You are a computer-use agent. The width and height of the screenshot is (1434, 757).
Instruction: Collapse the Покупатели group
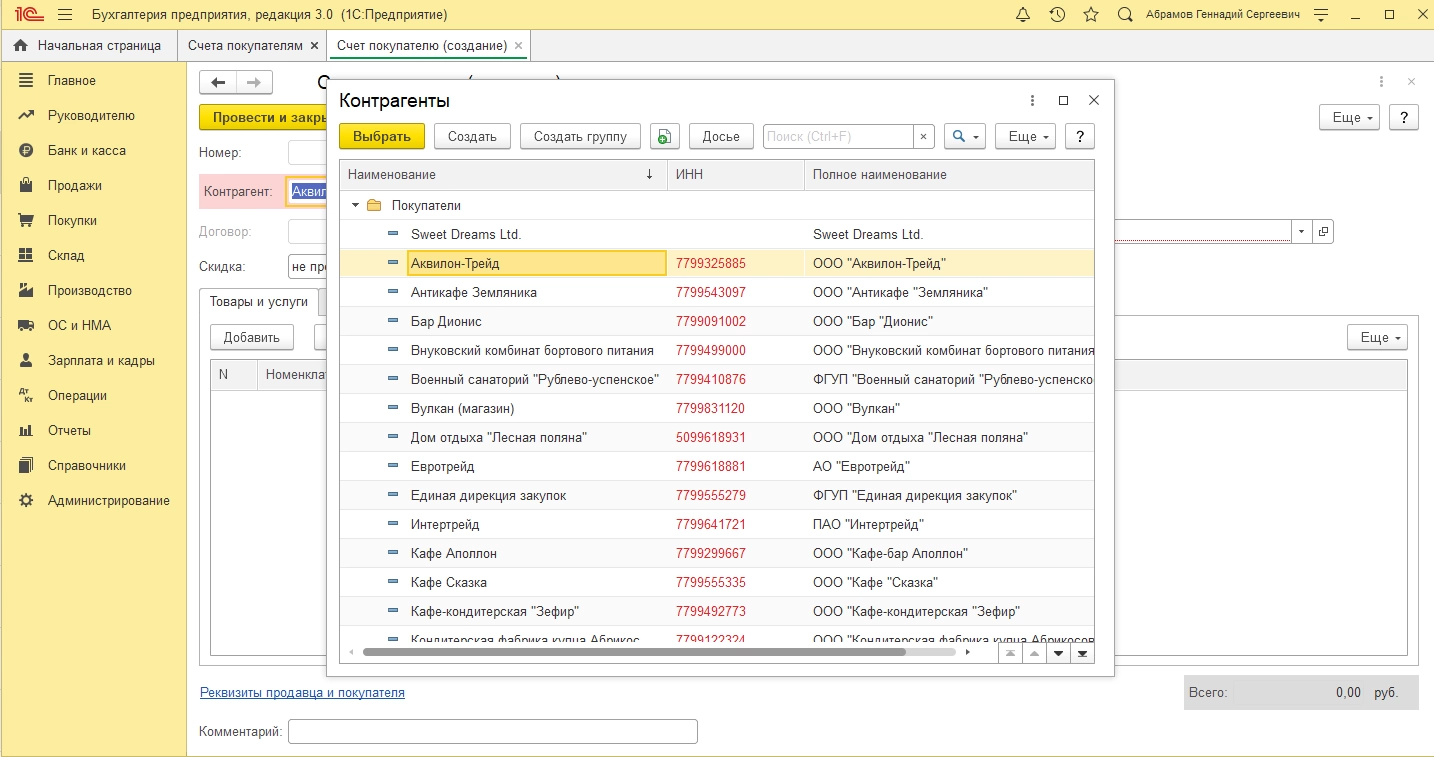(354, 206)
